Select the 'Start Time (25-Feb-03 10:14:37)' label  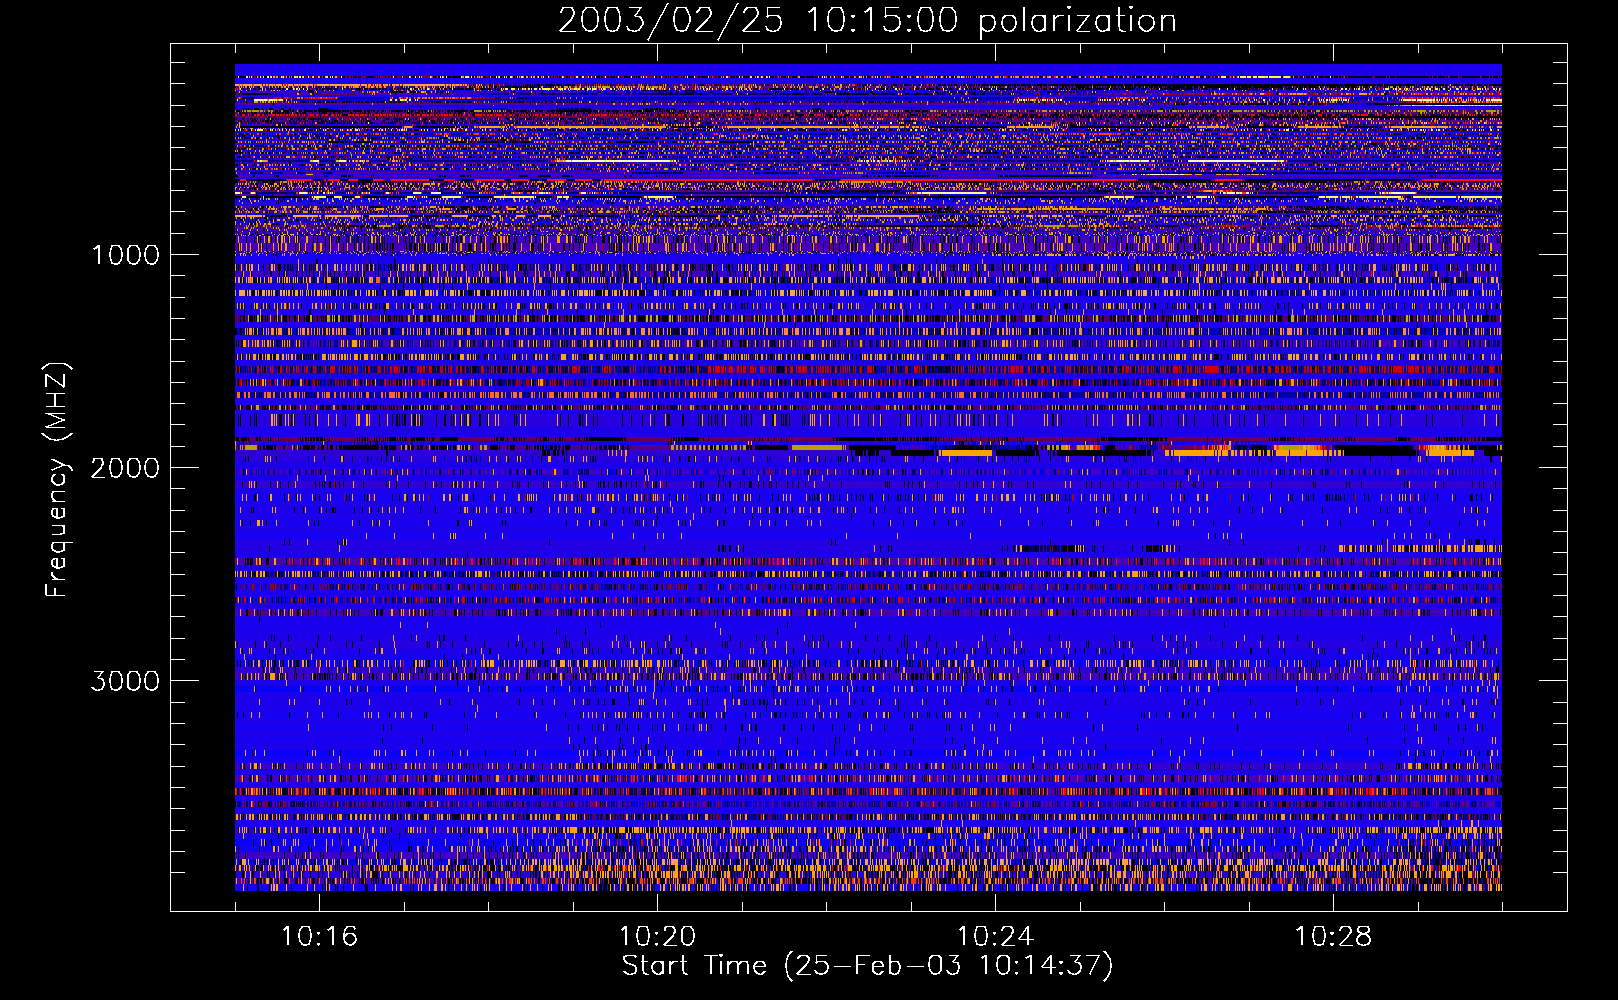tap(867, 967)
